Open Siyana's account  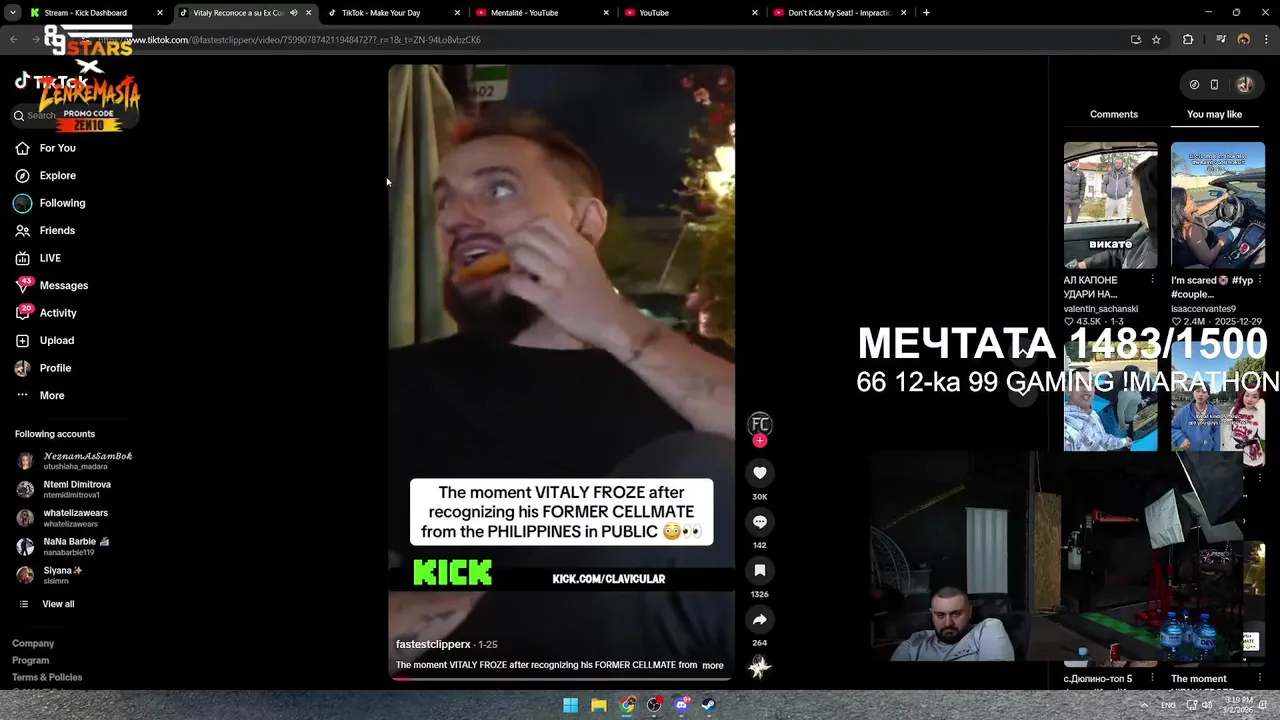click(x=50, y=575)
